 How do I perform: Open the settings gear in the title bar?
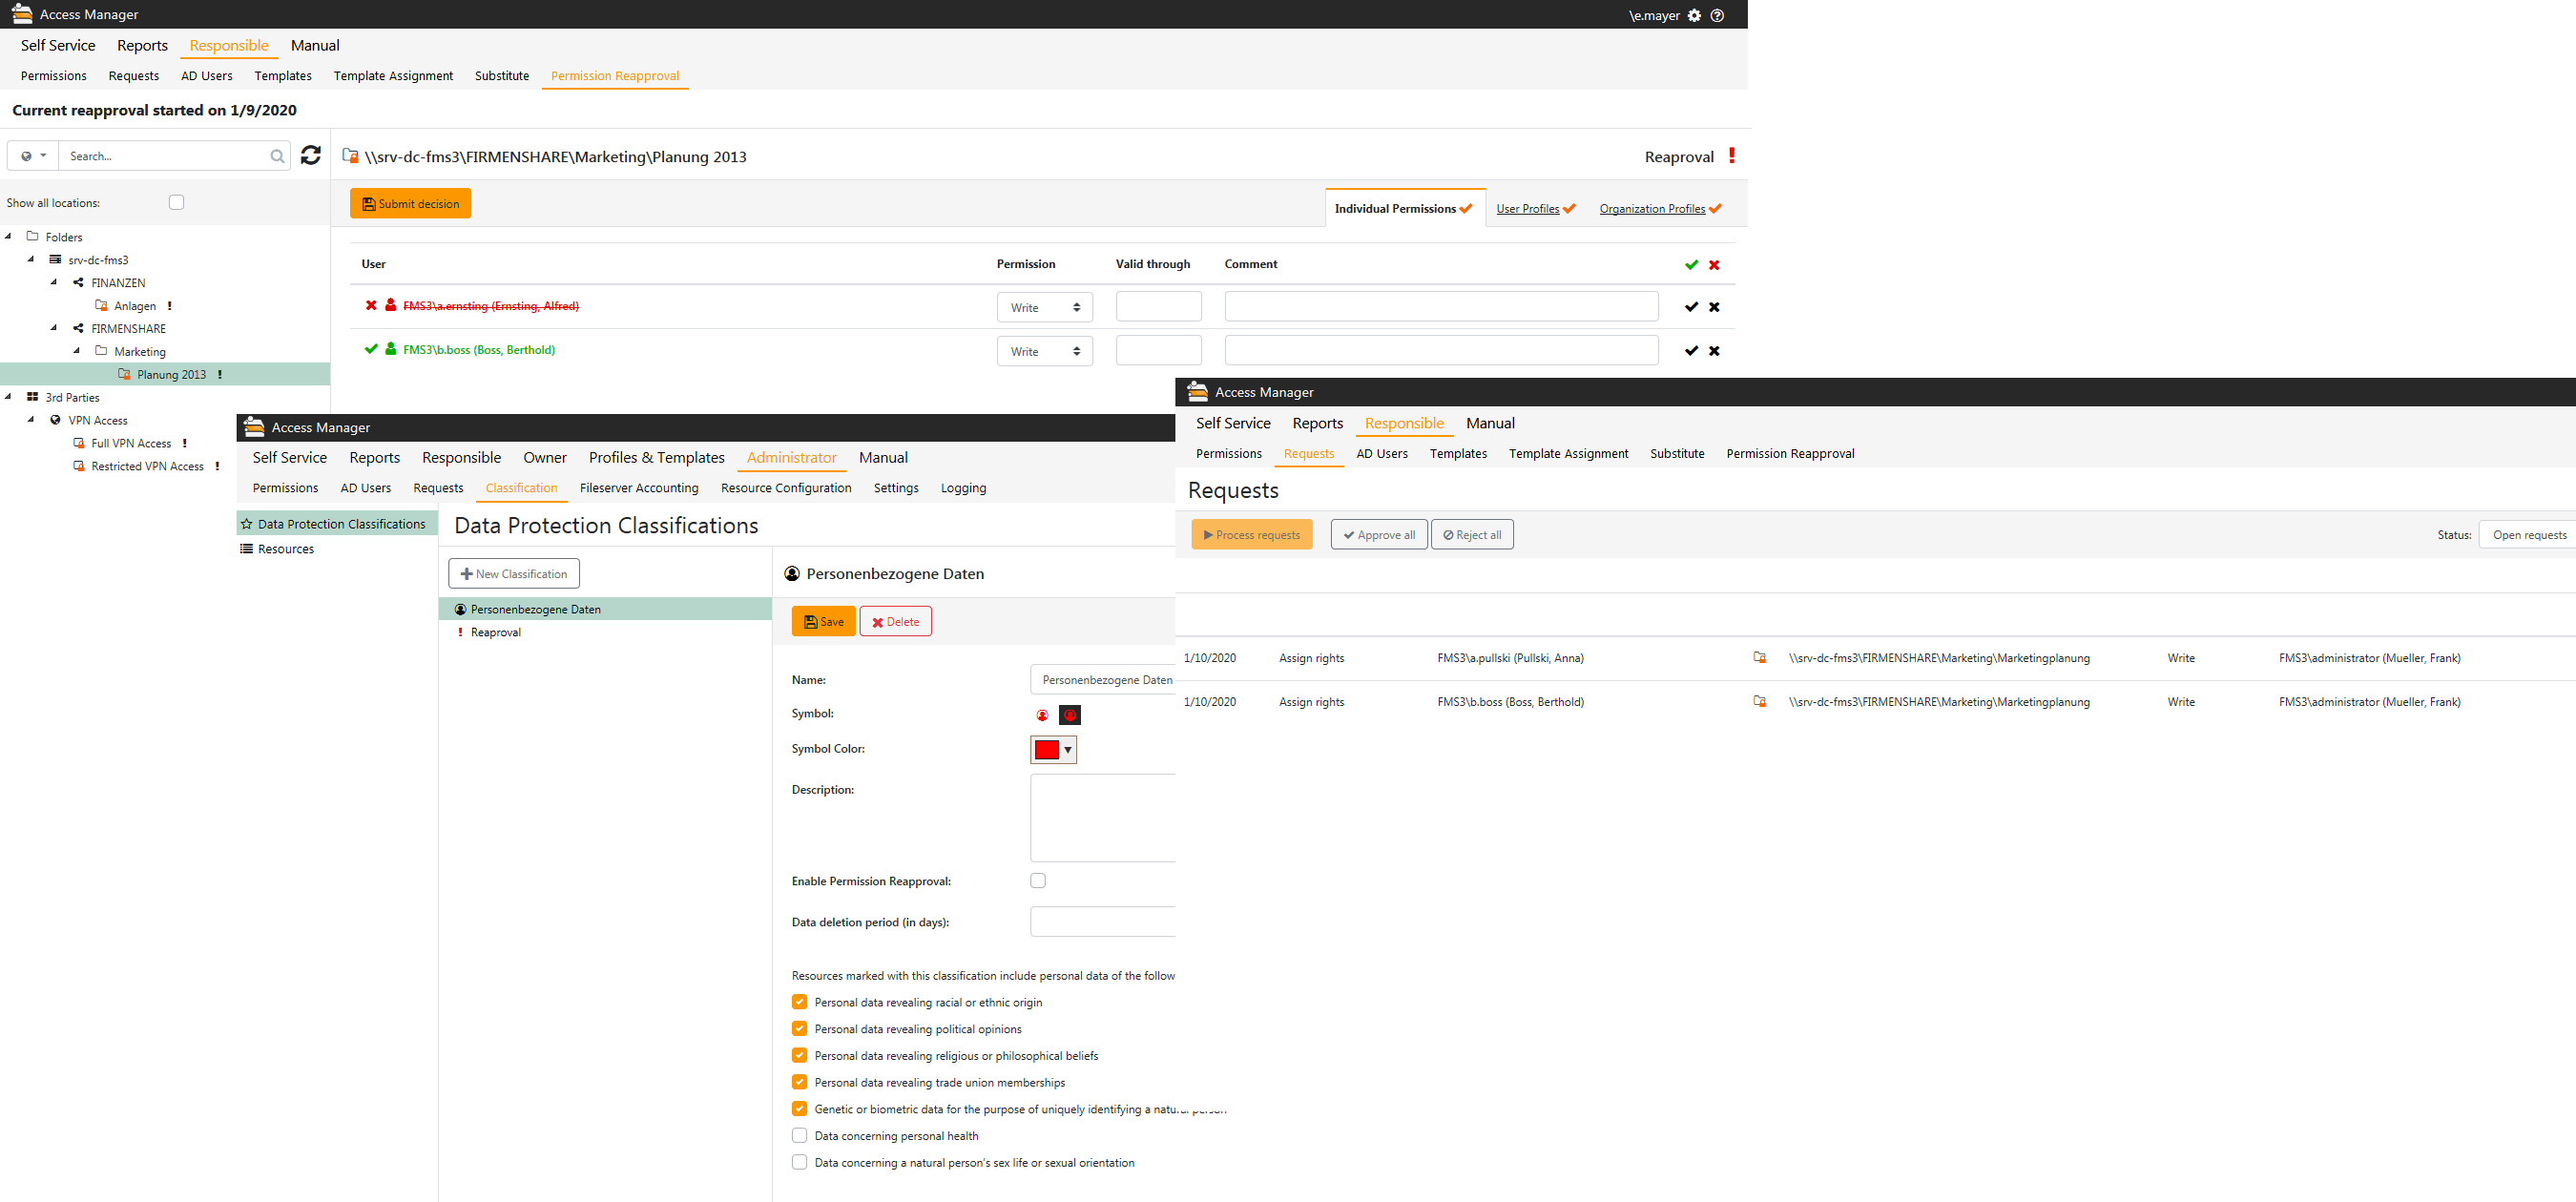point(1694,15)
